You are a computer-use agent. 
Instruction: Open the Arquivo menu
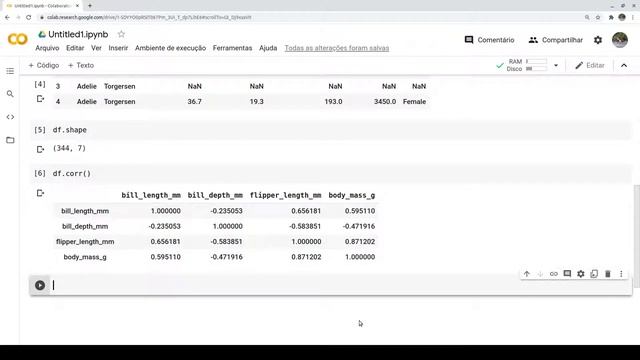(x=47, y=48)
